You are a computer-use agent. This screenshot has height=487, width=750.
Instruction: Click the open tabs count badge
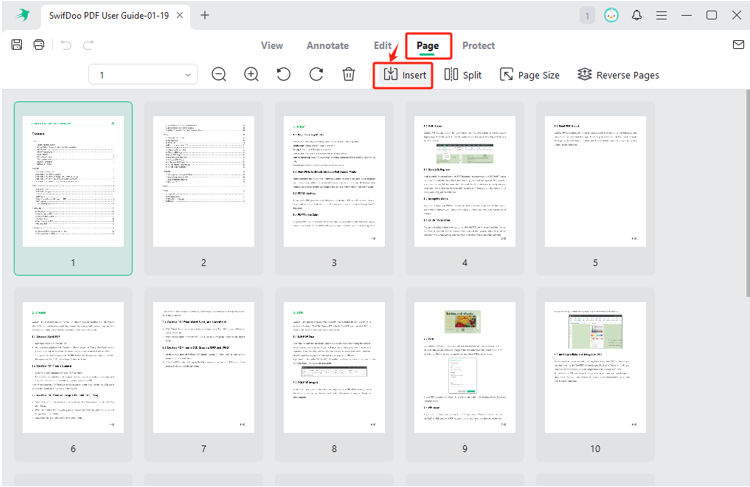tap(587, 16)
